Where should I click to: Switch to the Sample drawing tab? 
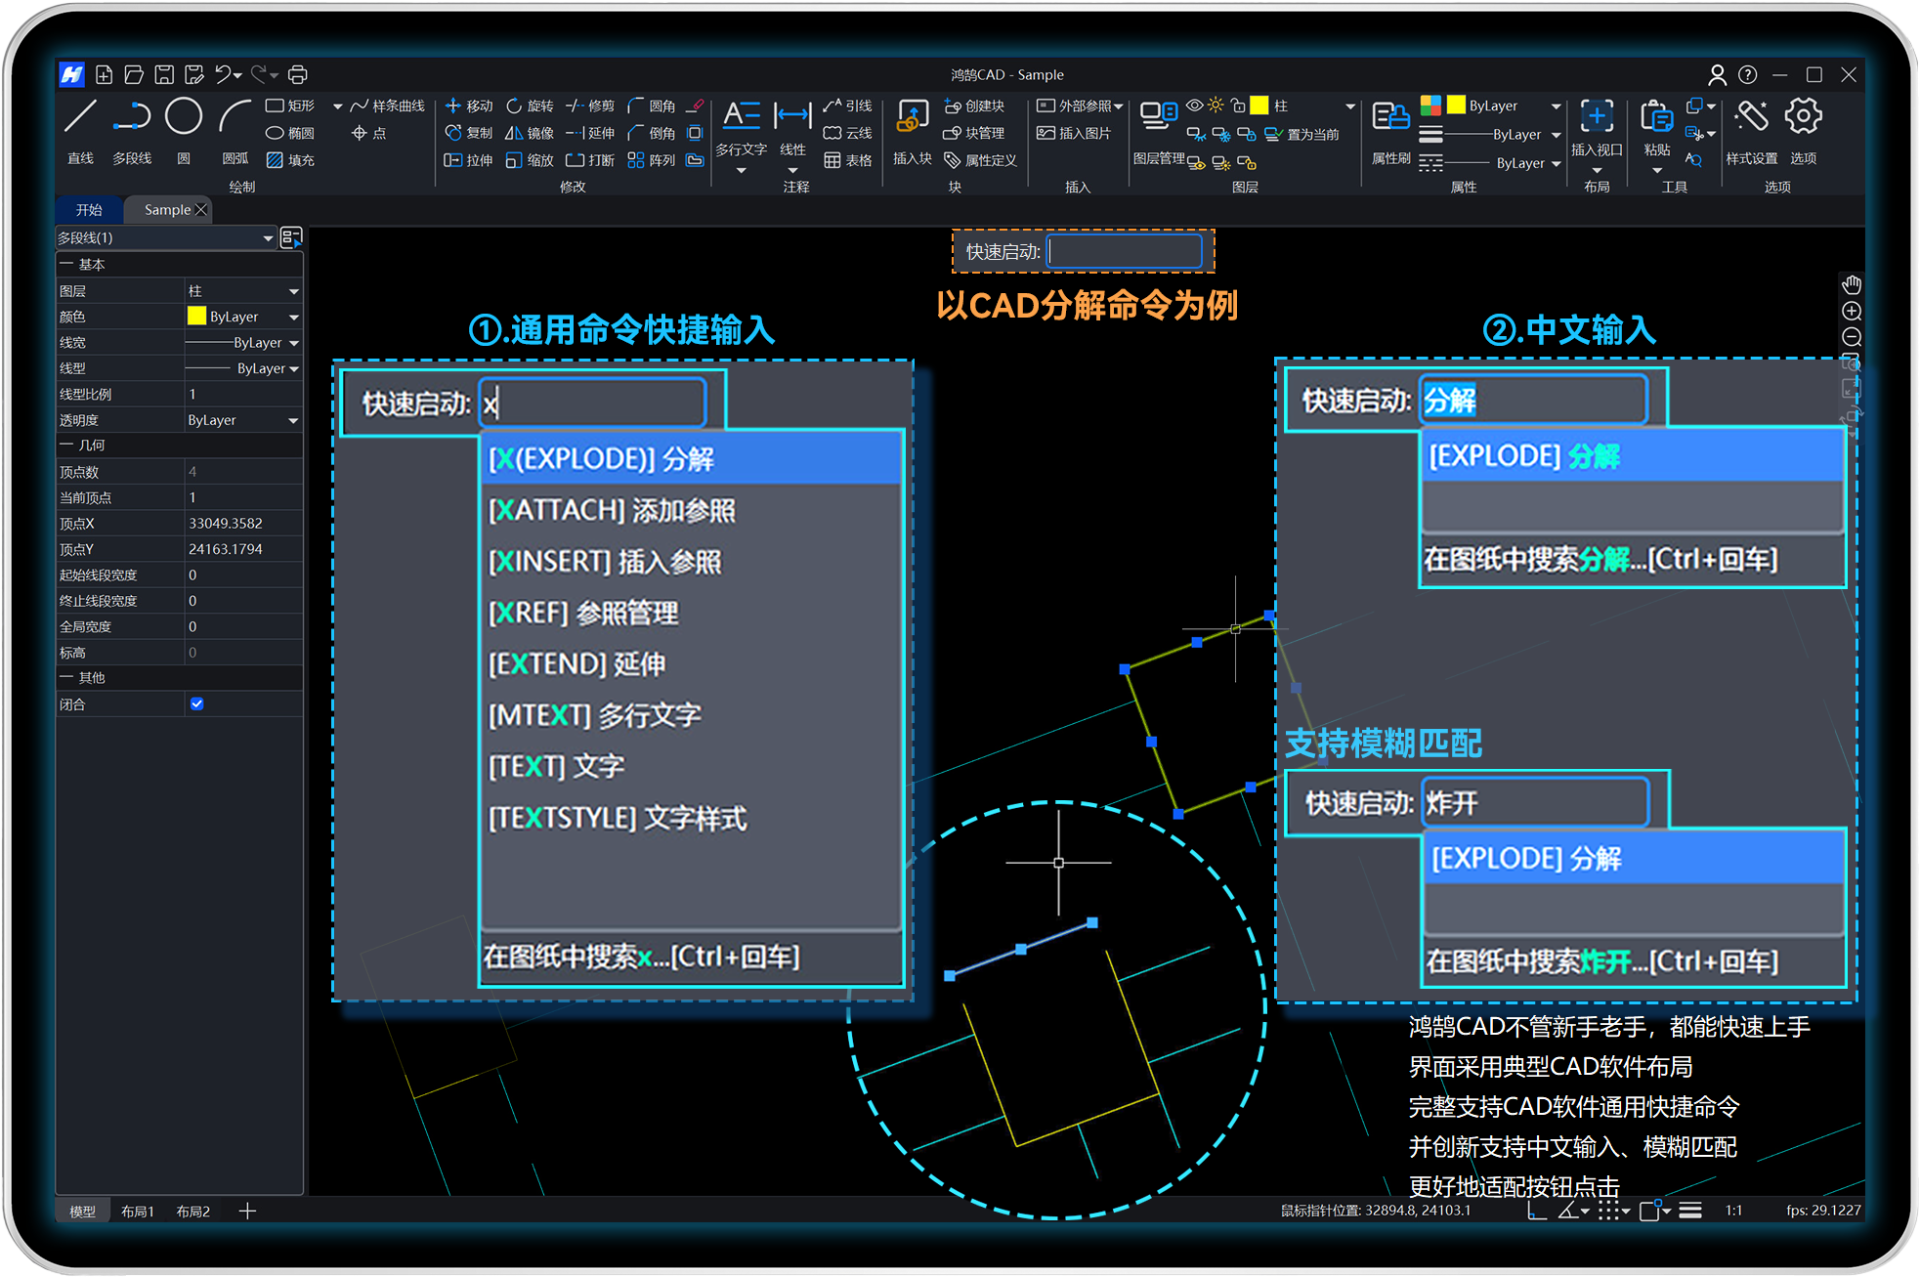pyautogui.click(x=167, y=210)
